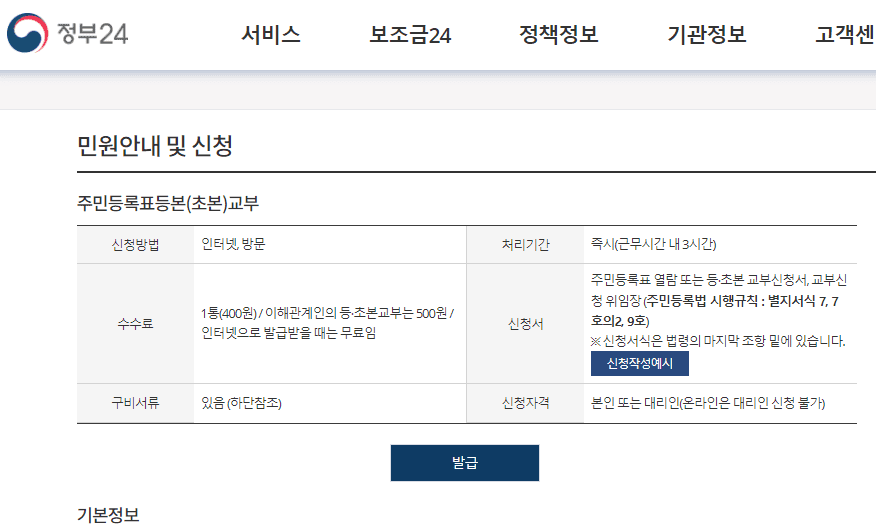Open the 보조금24 menu

point(410,35)
